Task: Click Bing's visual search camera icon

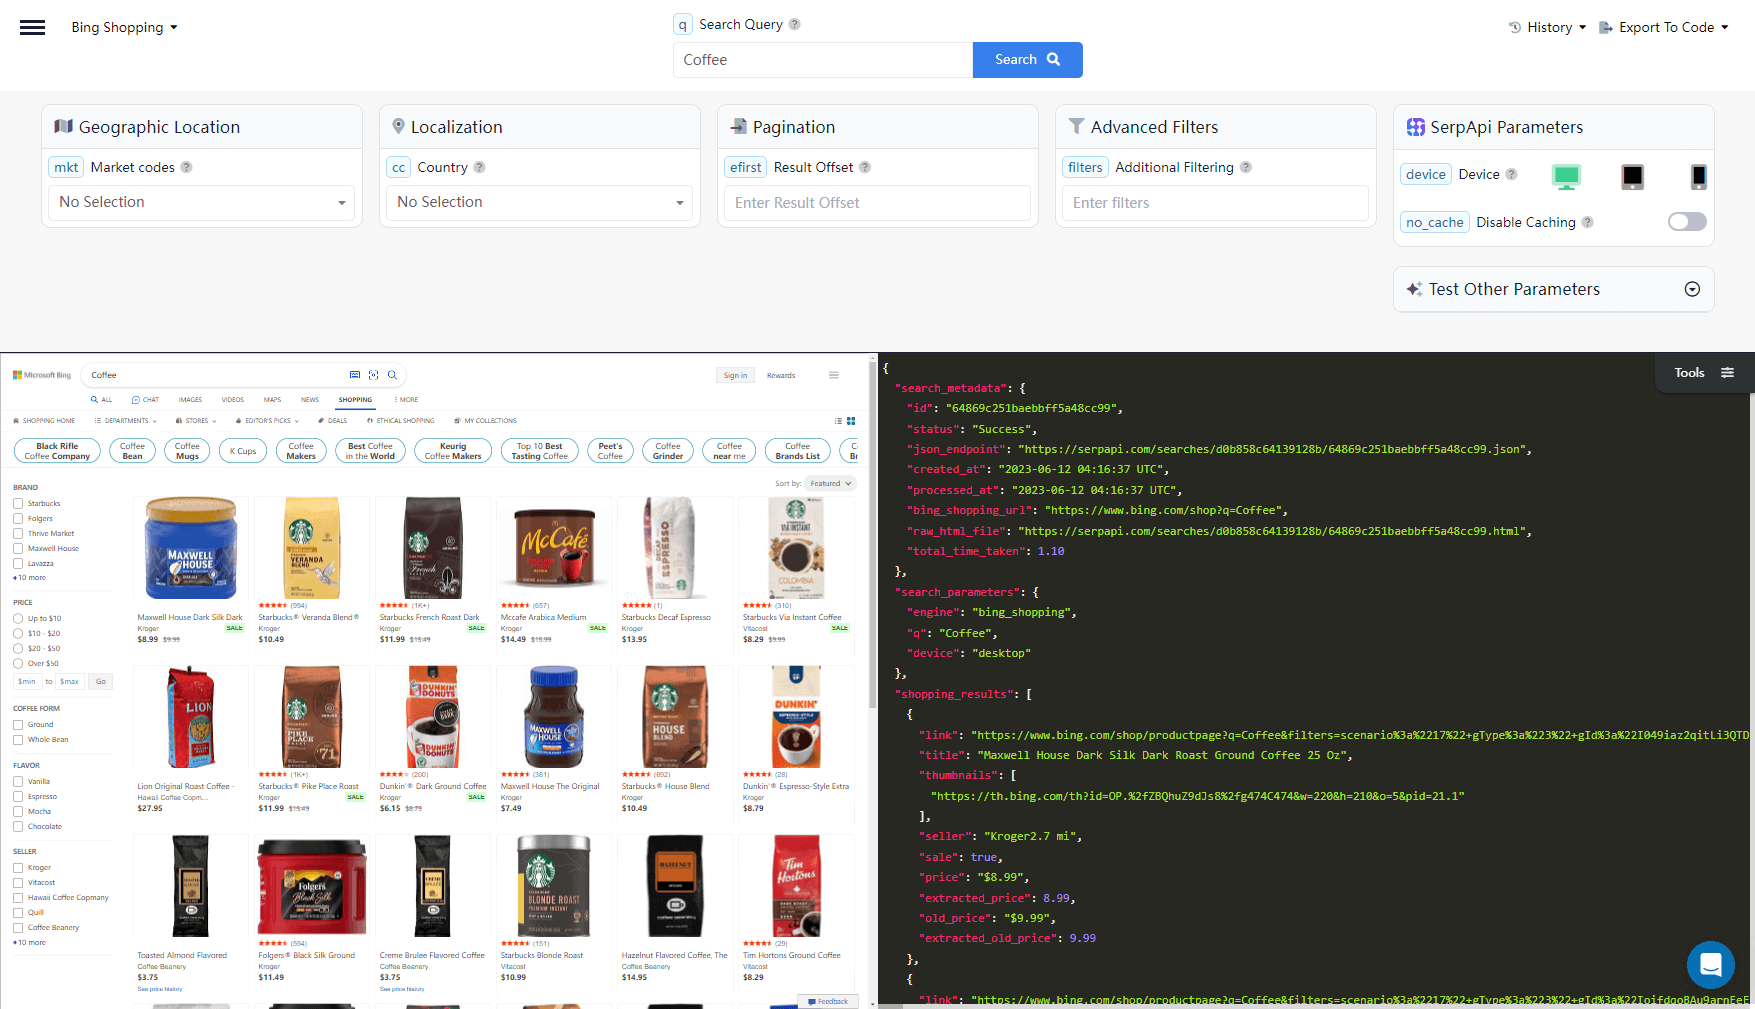Action: point(373,374)
